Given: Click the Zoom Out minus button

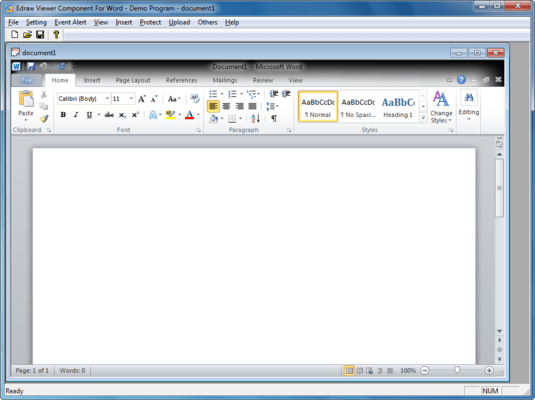Looking at the screenshot, I should point(424,370).
